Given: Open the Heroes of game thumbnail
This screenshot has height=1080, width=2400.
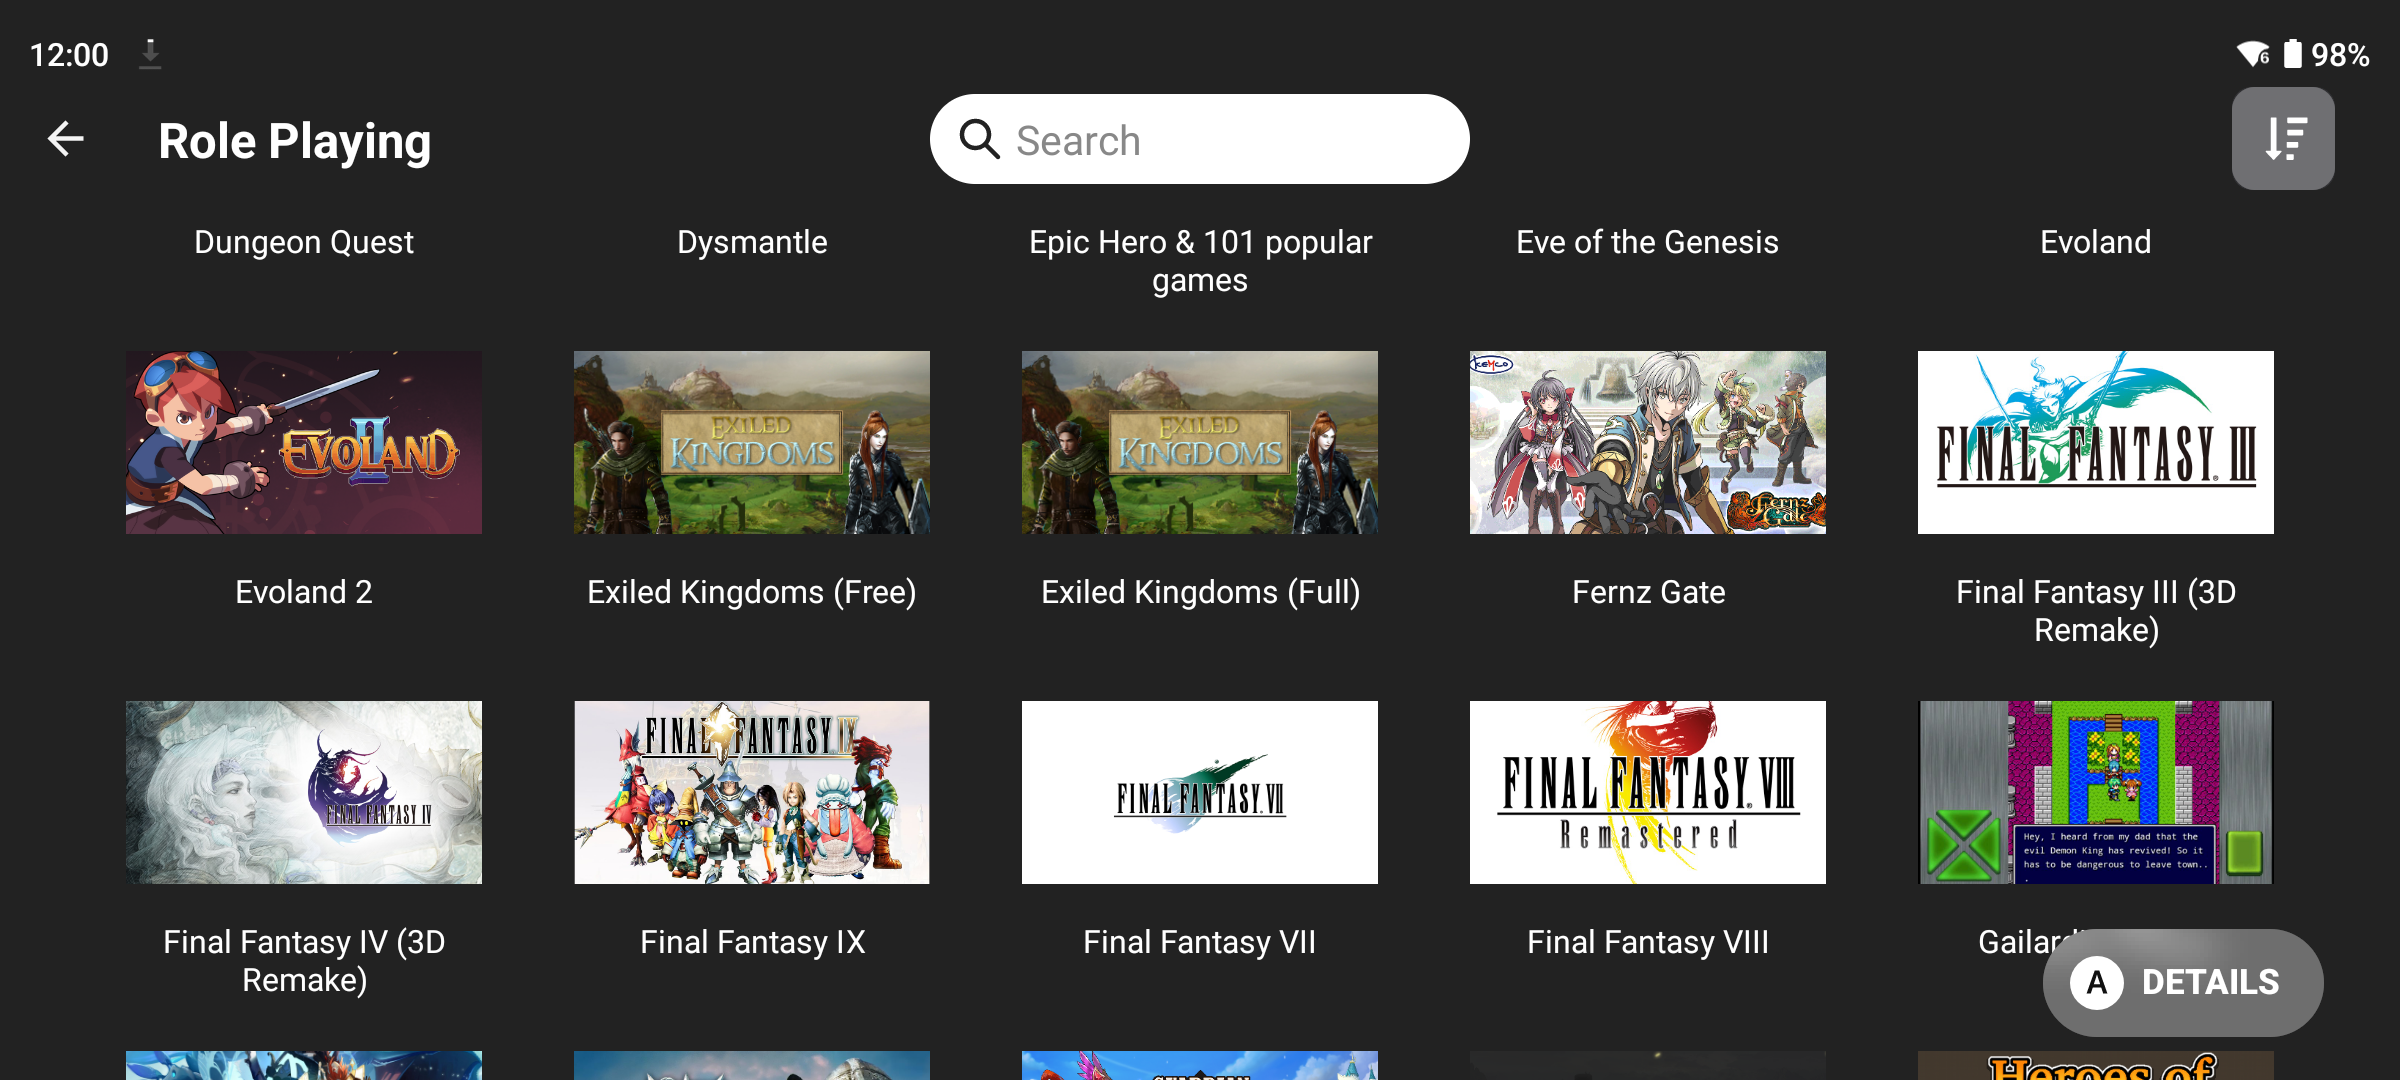Looking at the screenshot, I should coord(2096,1065).
